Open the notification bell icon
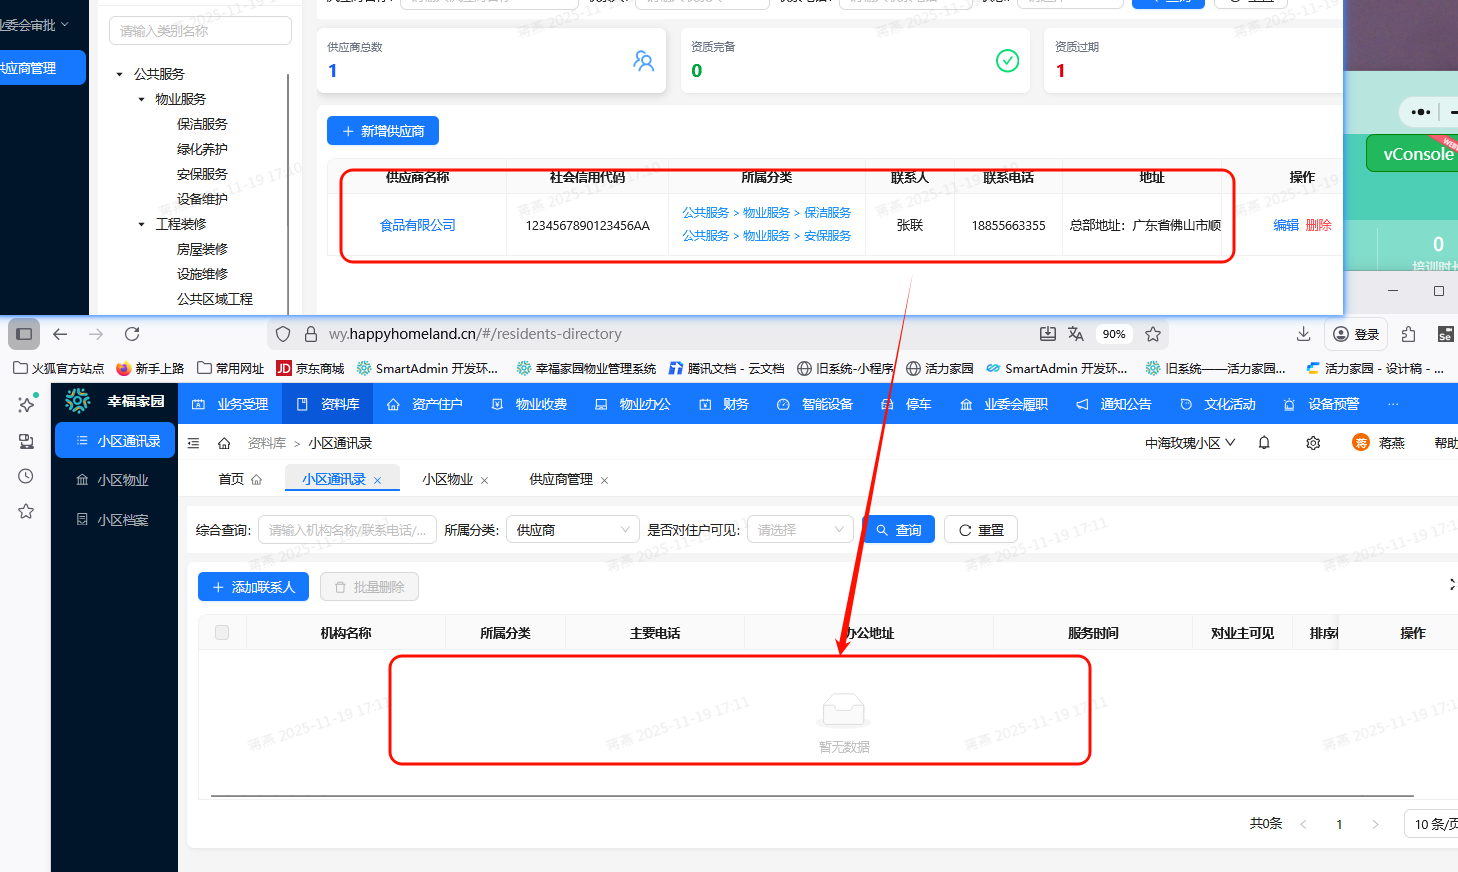The width and height of the screenshot is (1458, 872). (x=1263, y=441)
